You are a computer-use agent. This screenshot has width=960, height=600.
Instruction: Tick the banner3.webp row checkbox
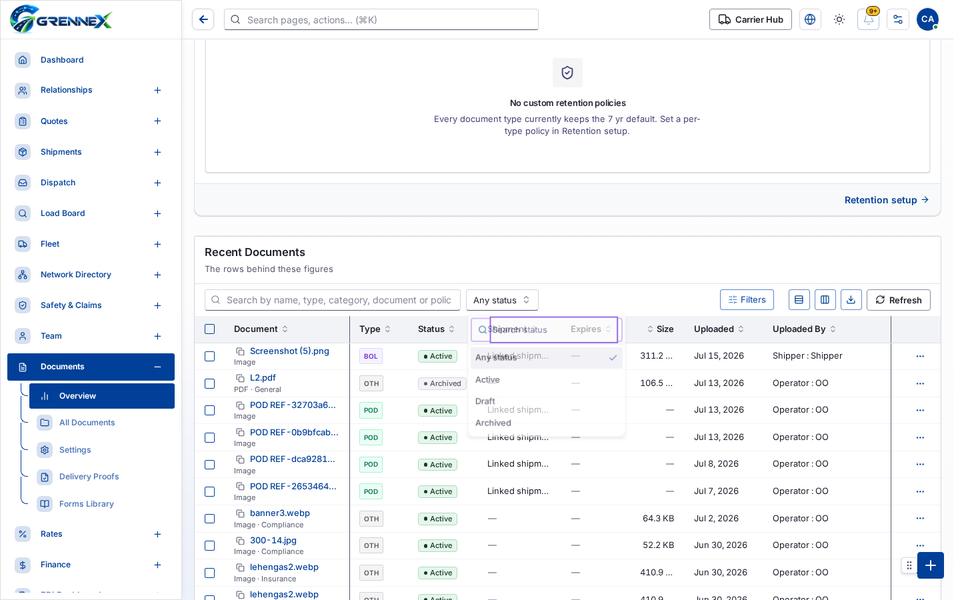tap(209, 519)
